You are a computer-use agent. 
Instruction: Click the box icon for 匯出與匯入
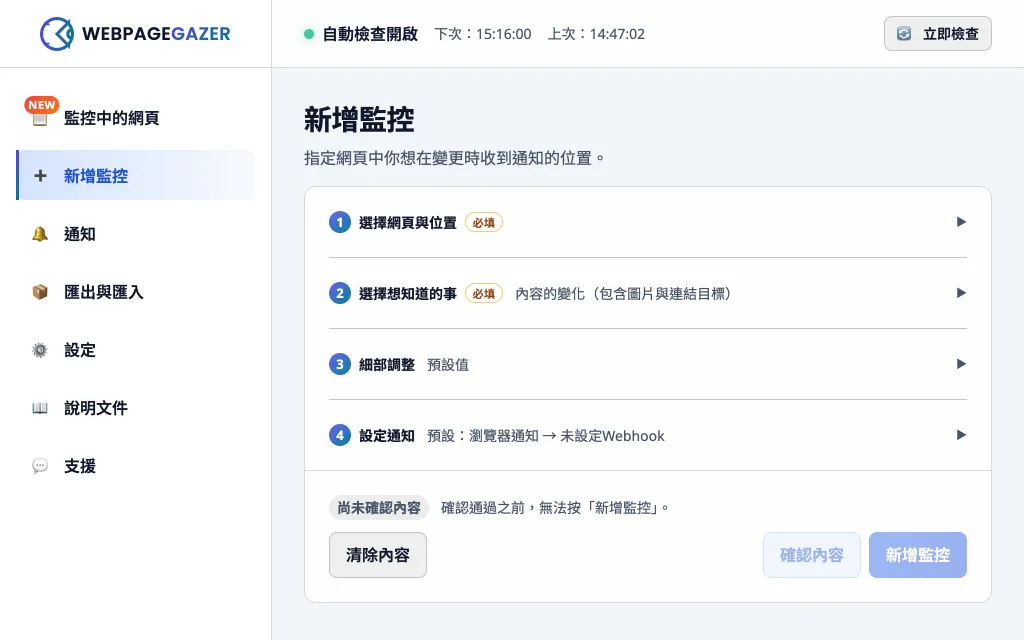[40, 292]
